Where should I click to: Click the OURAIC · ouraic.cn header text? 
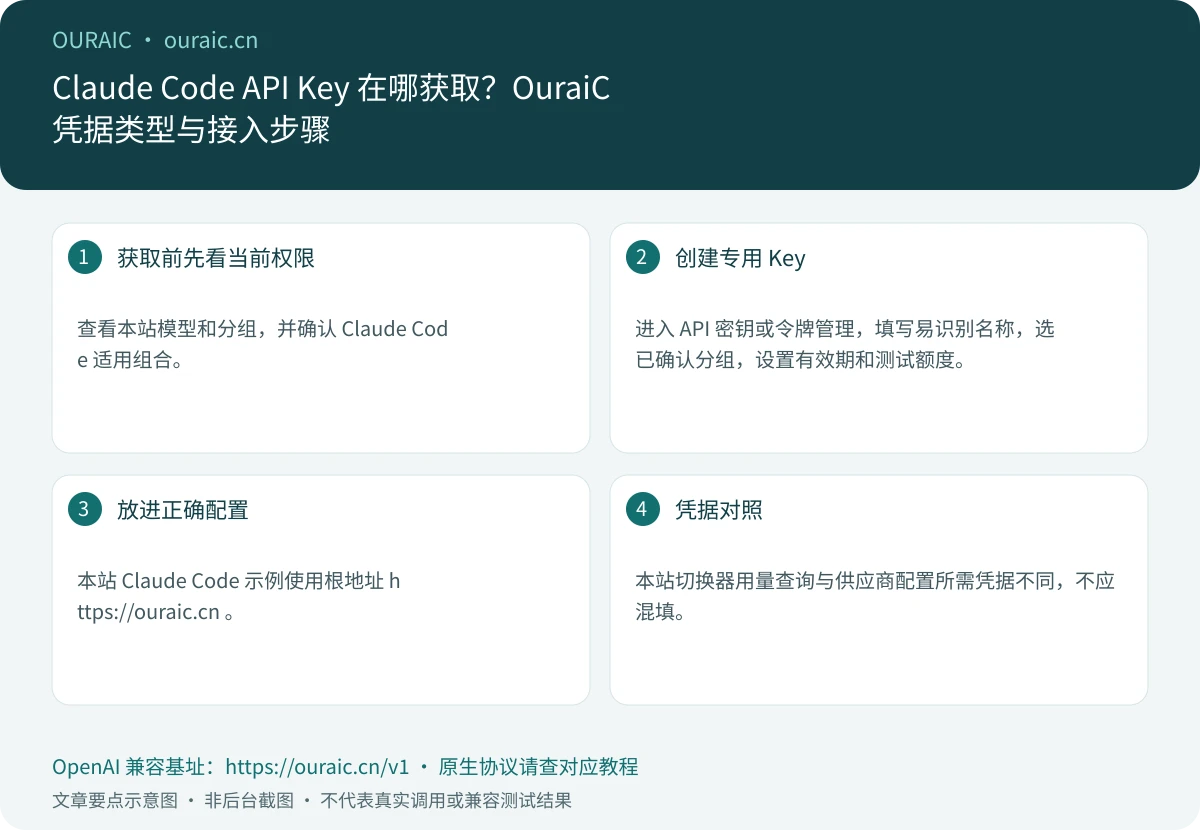pos(155,40)
